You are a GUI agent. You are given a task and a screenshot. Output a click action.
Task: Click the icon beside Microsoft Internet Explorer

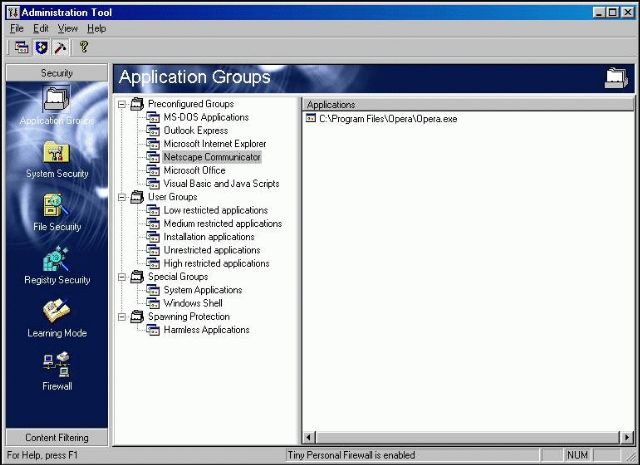click(x=153, y=144)
